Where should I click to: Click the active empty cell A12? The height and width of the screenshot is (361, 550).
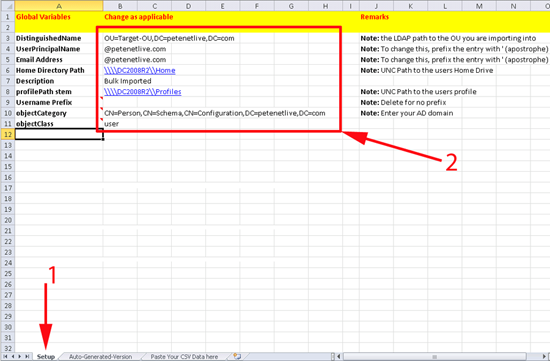[x=59, y=134]
